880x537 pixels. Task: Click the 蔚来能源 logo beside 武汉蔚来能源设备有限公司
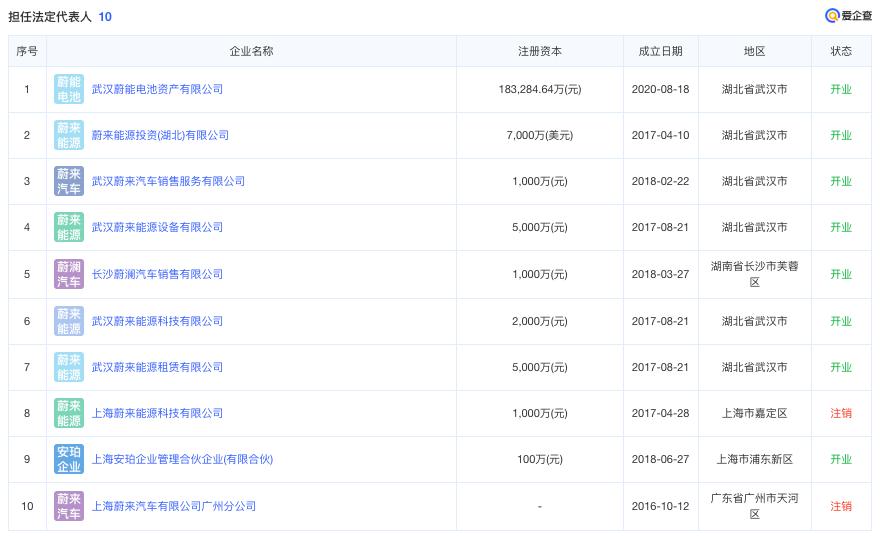(69, 227)
